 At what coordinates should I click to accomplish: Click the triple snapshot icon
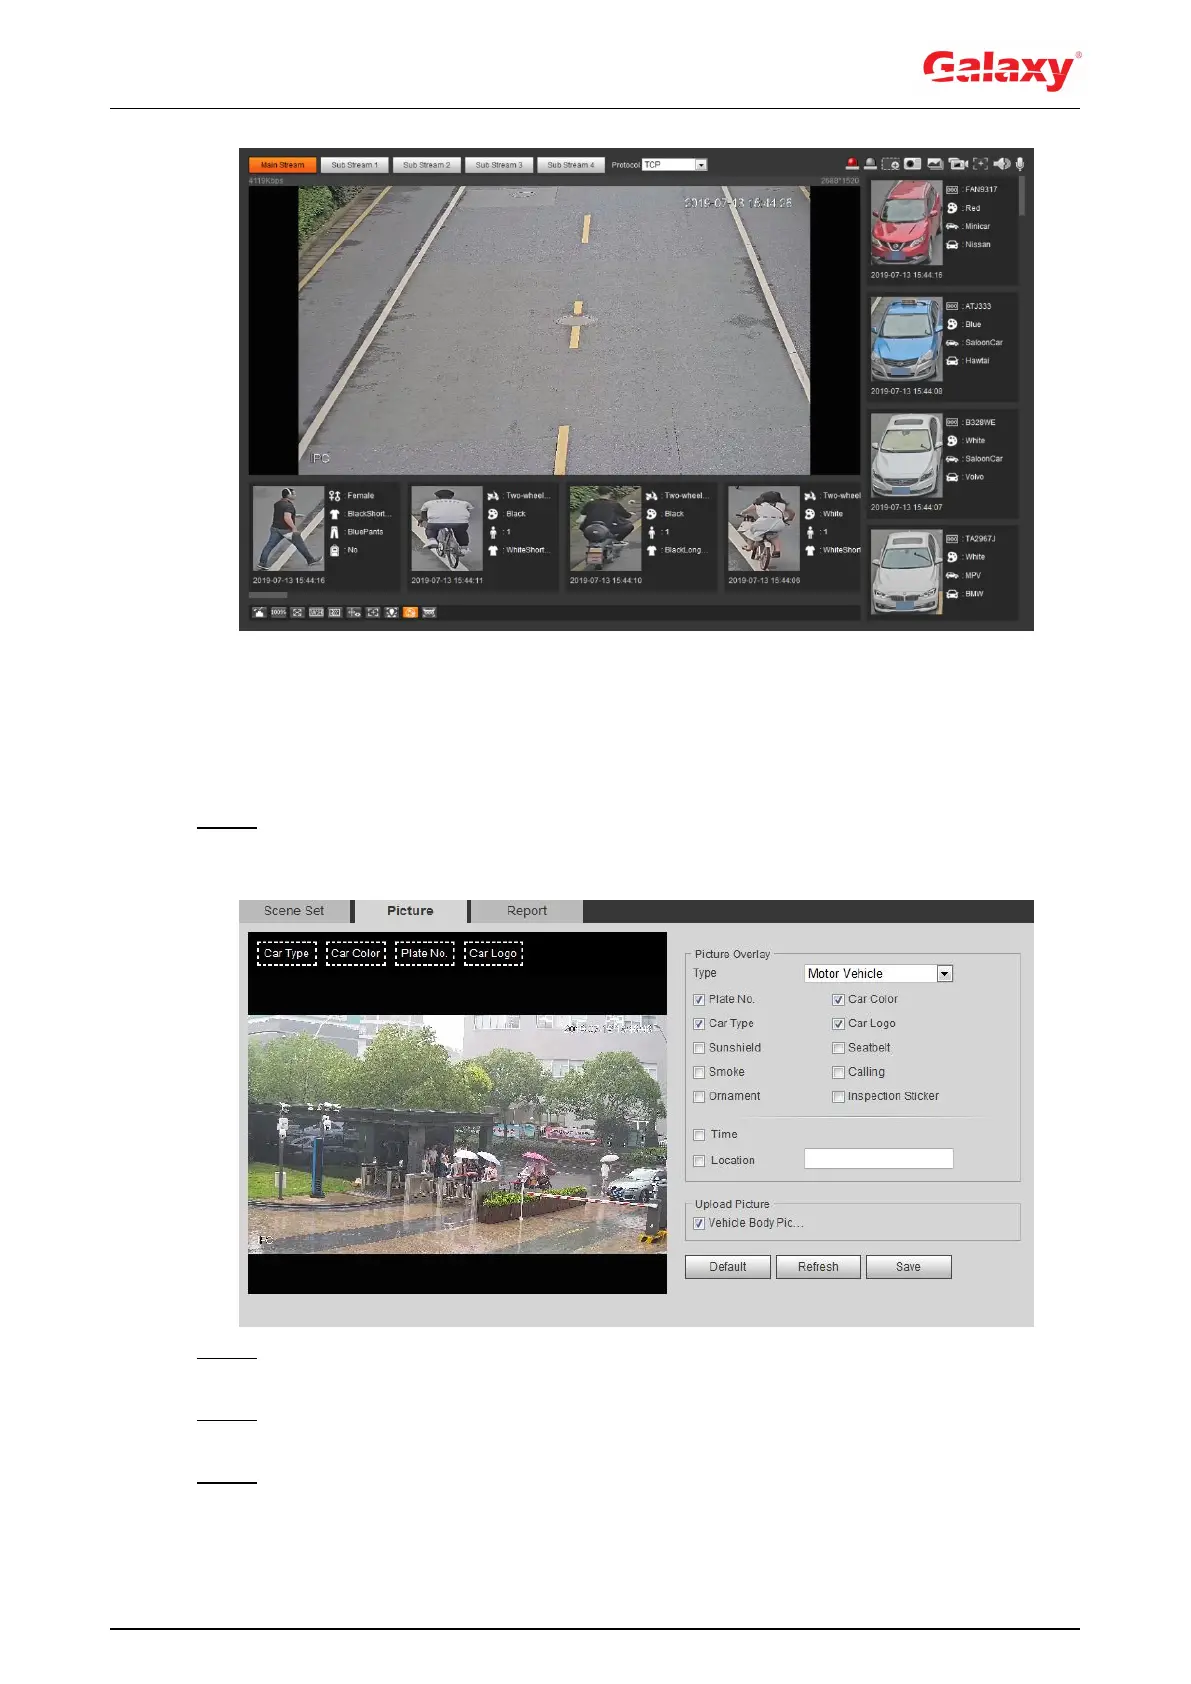[935, 163]
